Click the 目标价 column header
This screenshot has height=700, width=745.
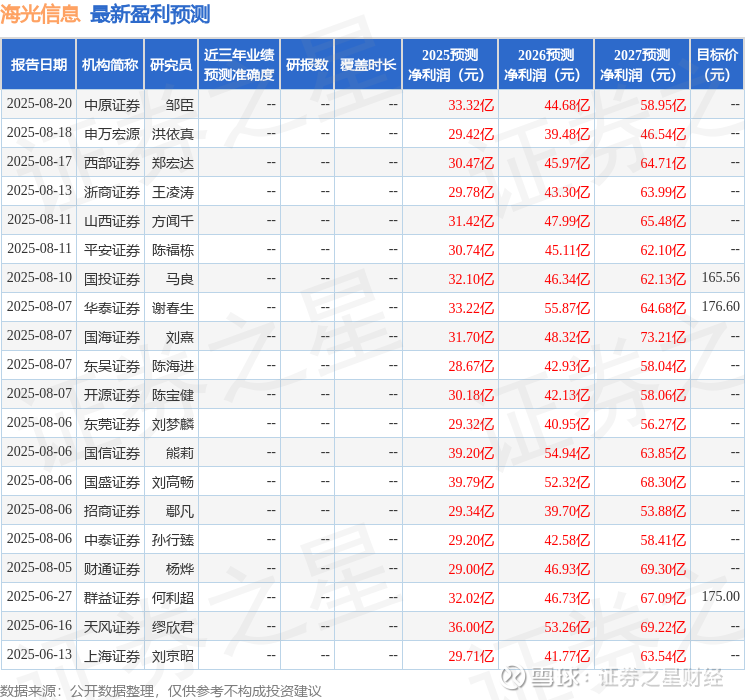717,65
